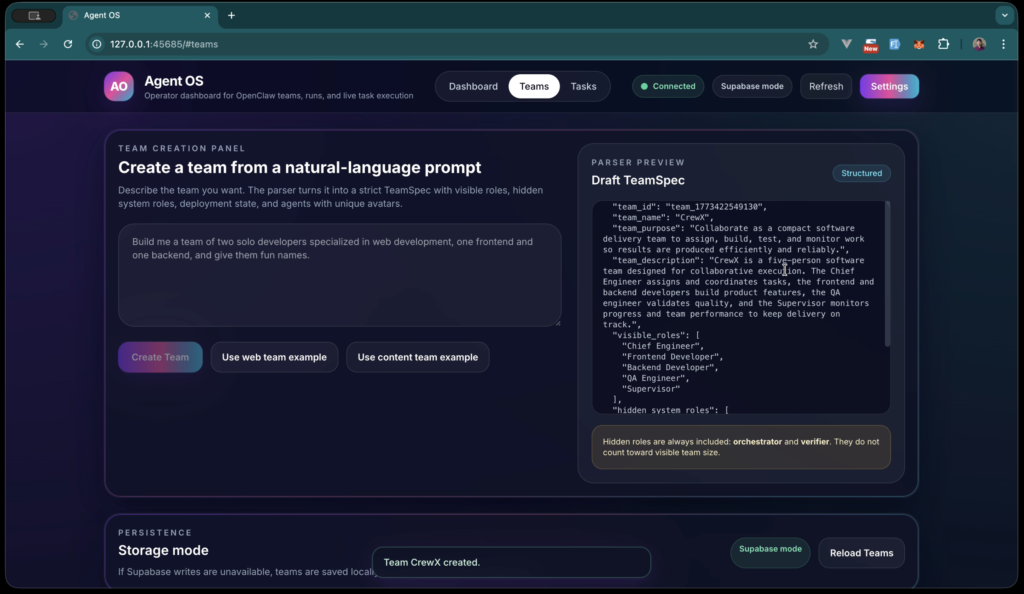Screen dimensions: 1024x594
Task: Open the browser extensions puzzle icon
Action: (x=944, y=44)
